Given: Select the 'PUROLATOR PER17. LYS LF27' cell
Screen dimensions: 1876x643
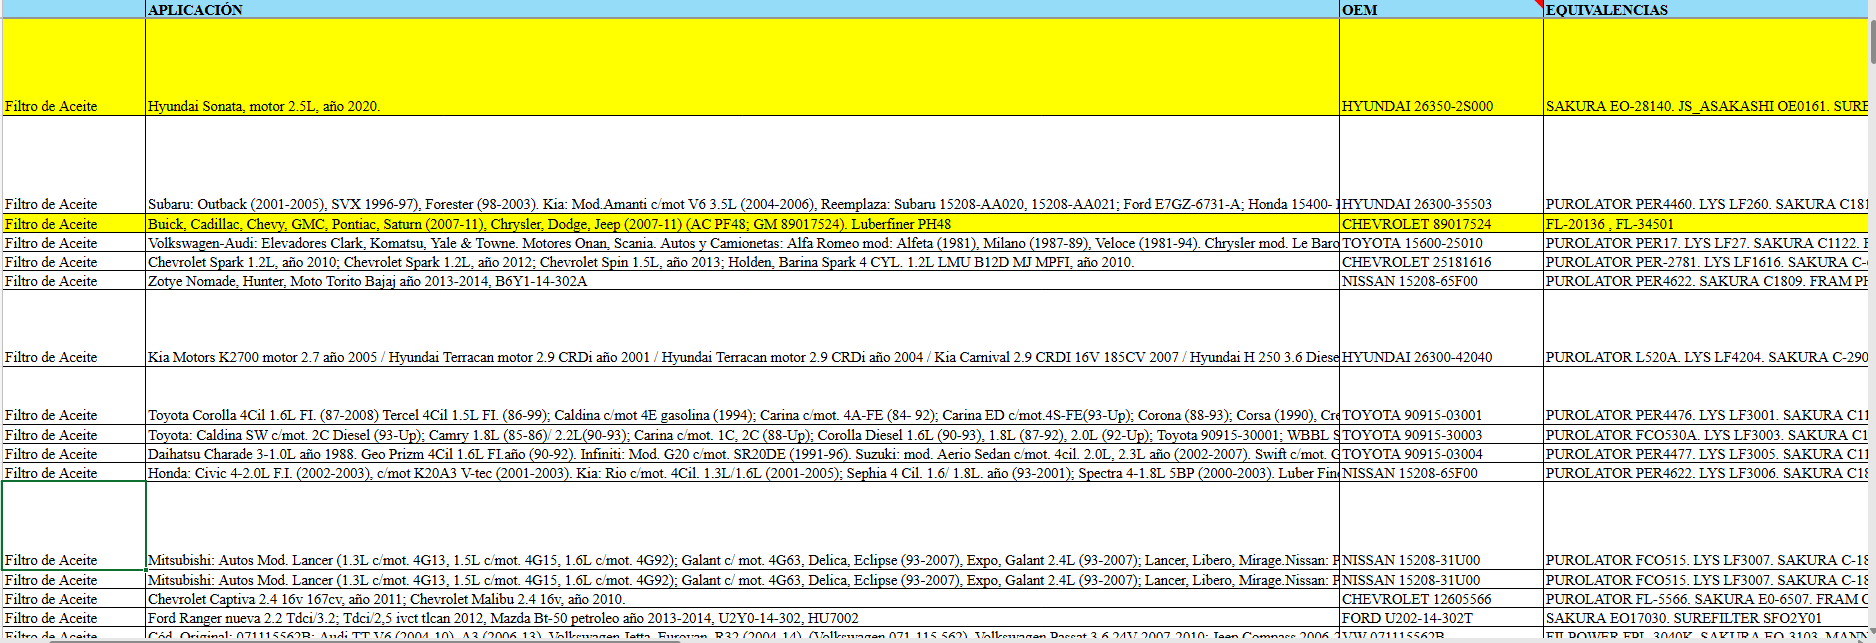Looking at the screenshot, I should point(1704,243).
